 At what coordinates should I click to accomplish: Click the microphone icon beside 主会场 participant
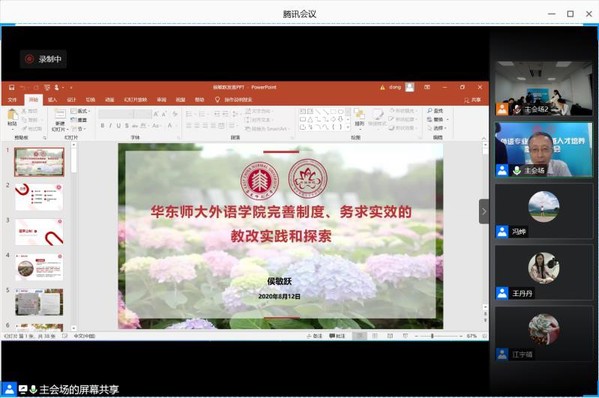[x=516, y=170]
